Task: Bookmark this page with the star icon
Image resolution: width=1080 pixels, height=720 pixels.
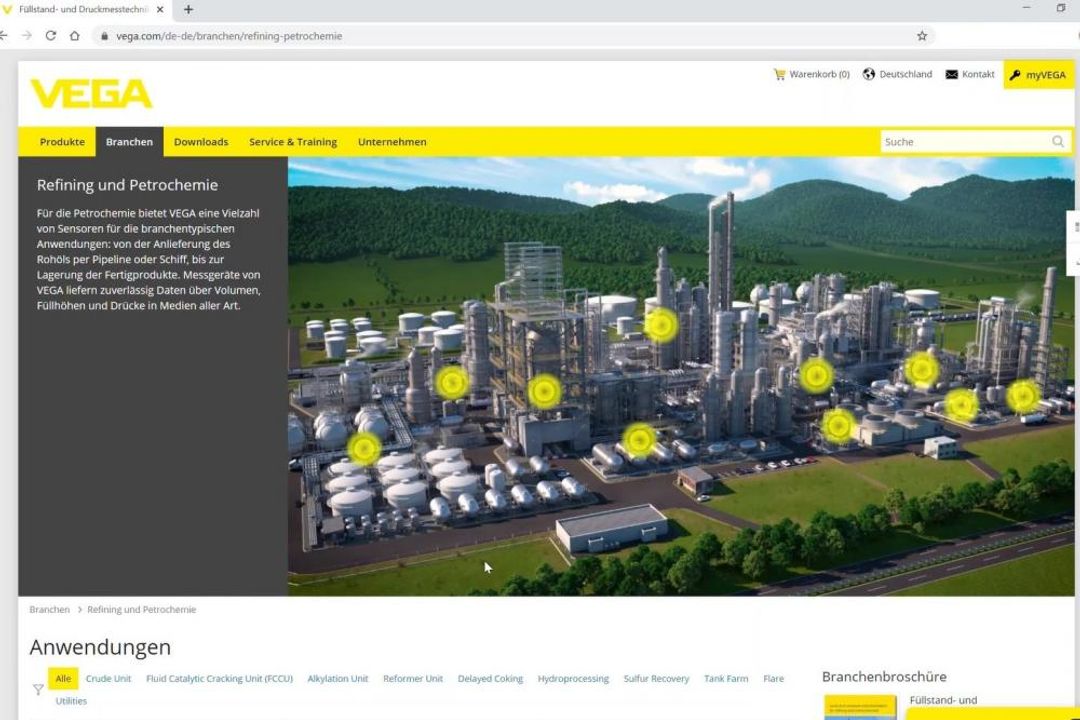Action: (x=922, y=36)
